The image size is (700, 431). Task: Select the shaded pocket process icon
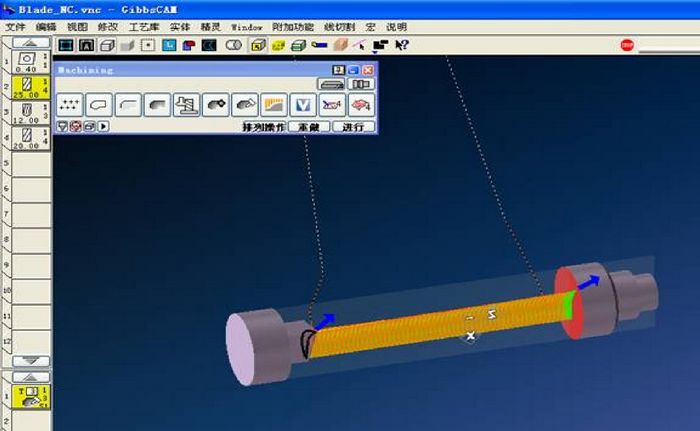click(x=157, y=105)
